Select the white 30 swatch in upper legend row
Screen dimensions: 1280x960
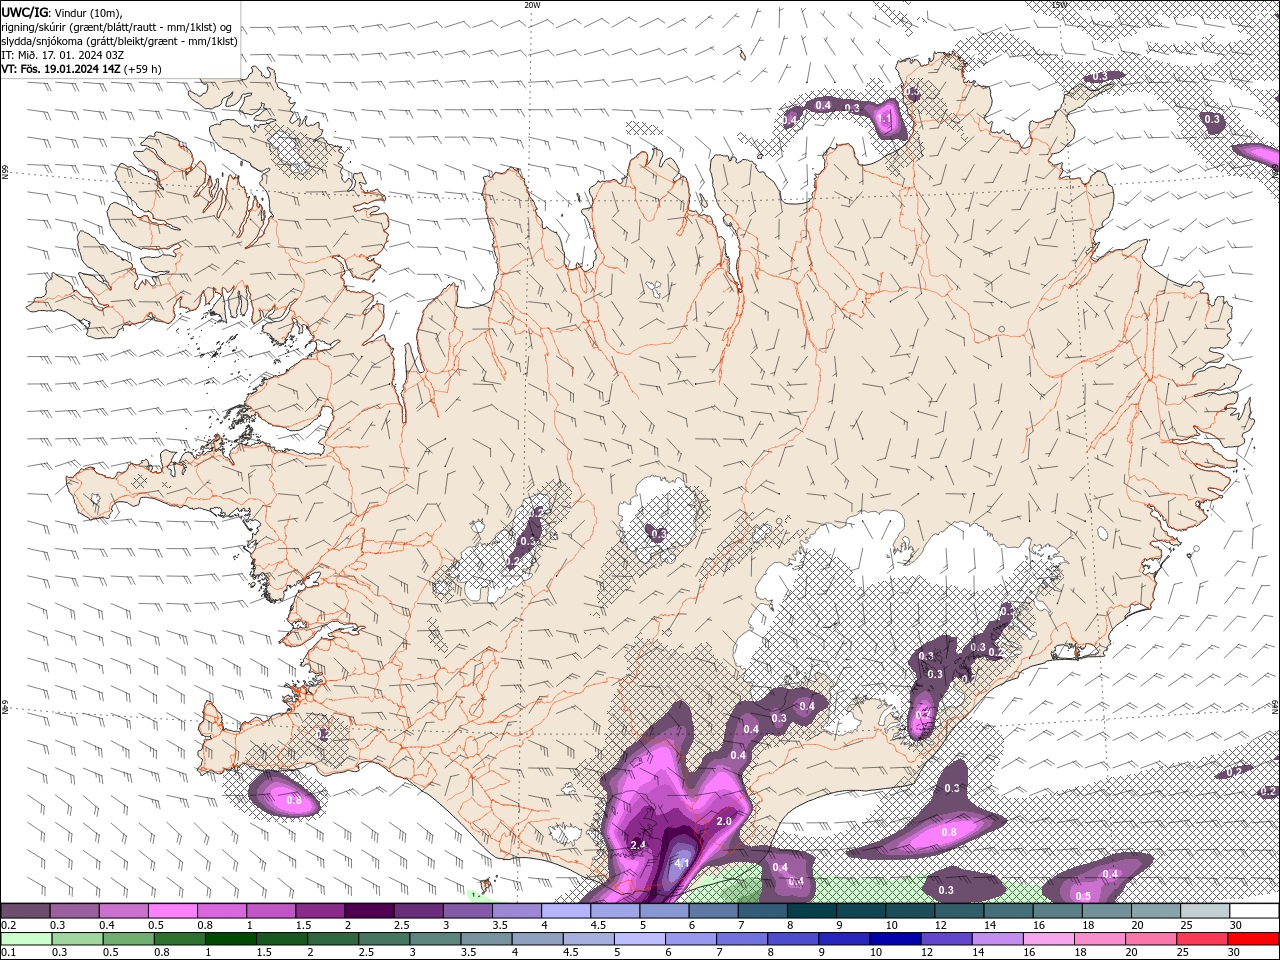[x=1254, y=911]
